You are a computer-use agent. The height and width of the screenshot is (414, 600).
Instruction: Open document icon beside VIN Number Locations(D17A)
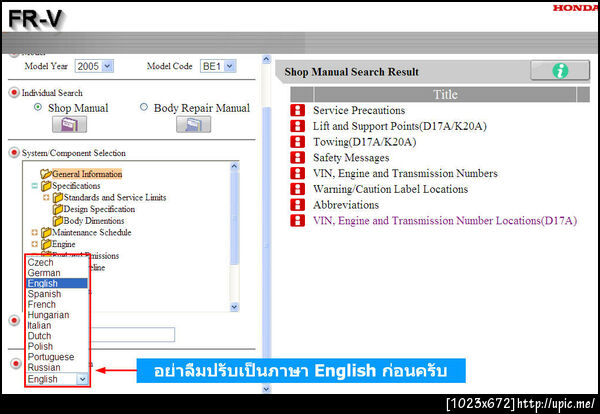tap(297, 220)
